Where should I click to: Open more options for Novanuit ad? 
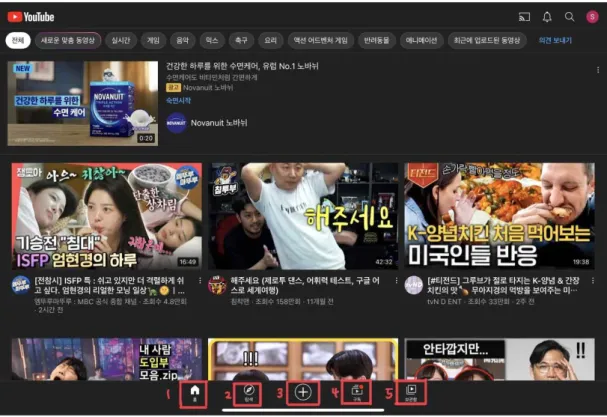pos(598,70)
